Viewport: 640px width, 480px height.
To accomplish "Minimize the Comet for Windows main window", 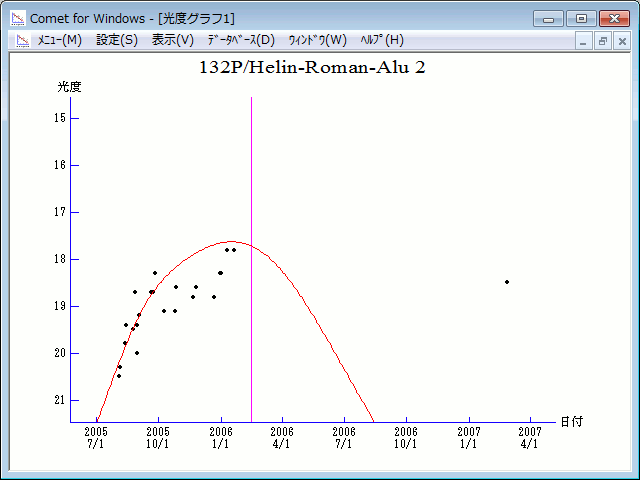I will pos(549,18).
